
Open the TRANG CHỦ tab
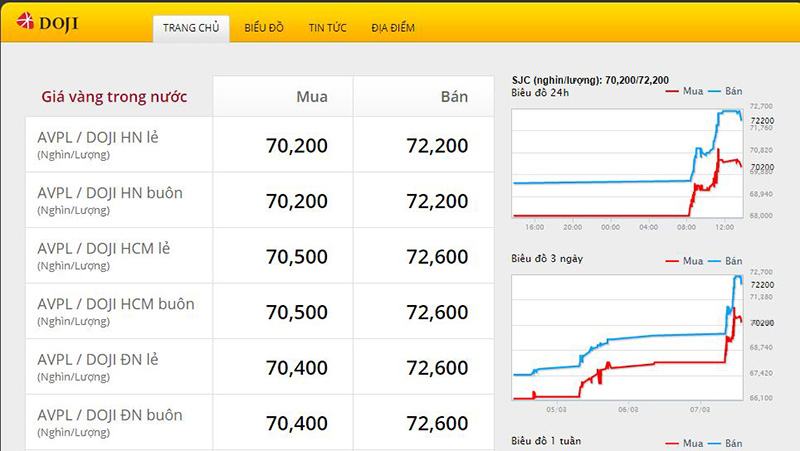pos(192,28)
